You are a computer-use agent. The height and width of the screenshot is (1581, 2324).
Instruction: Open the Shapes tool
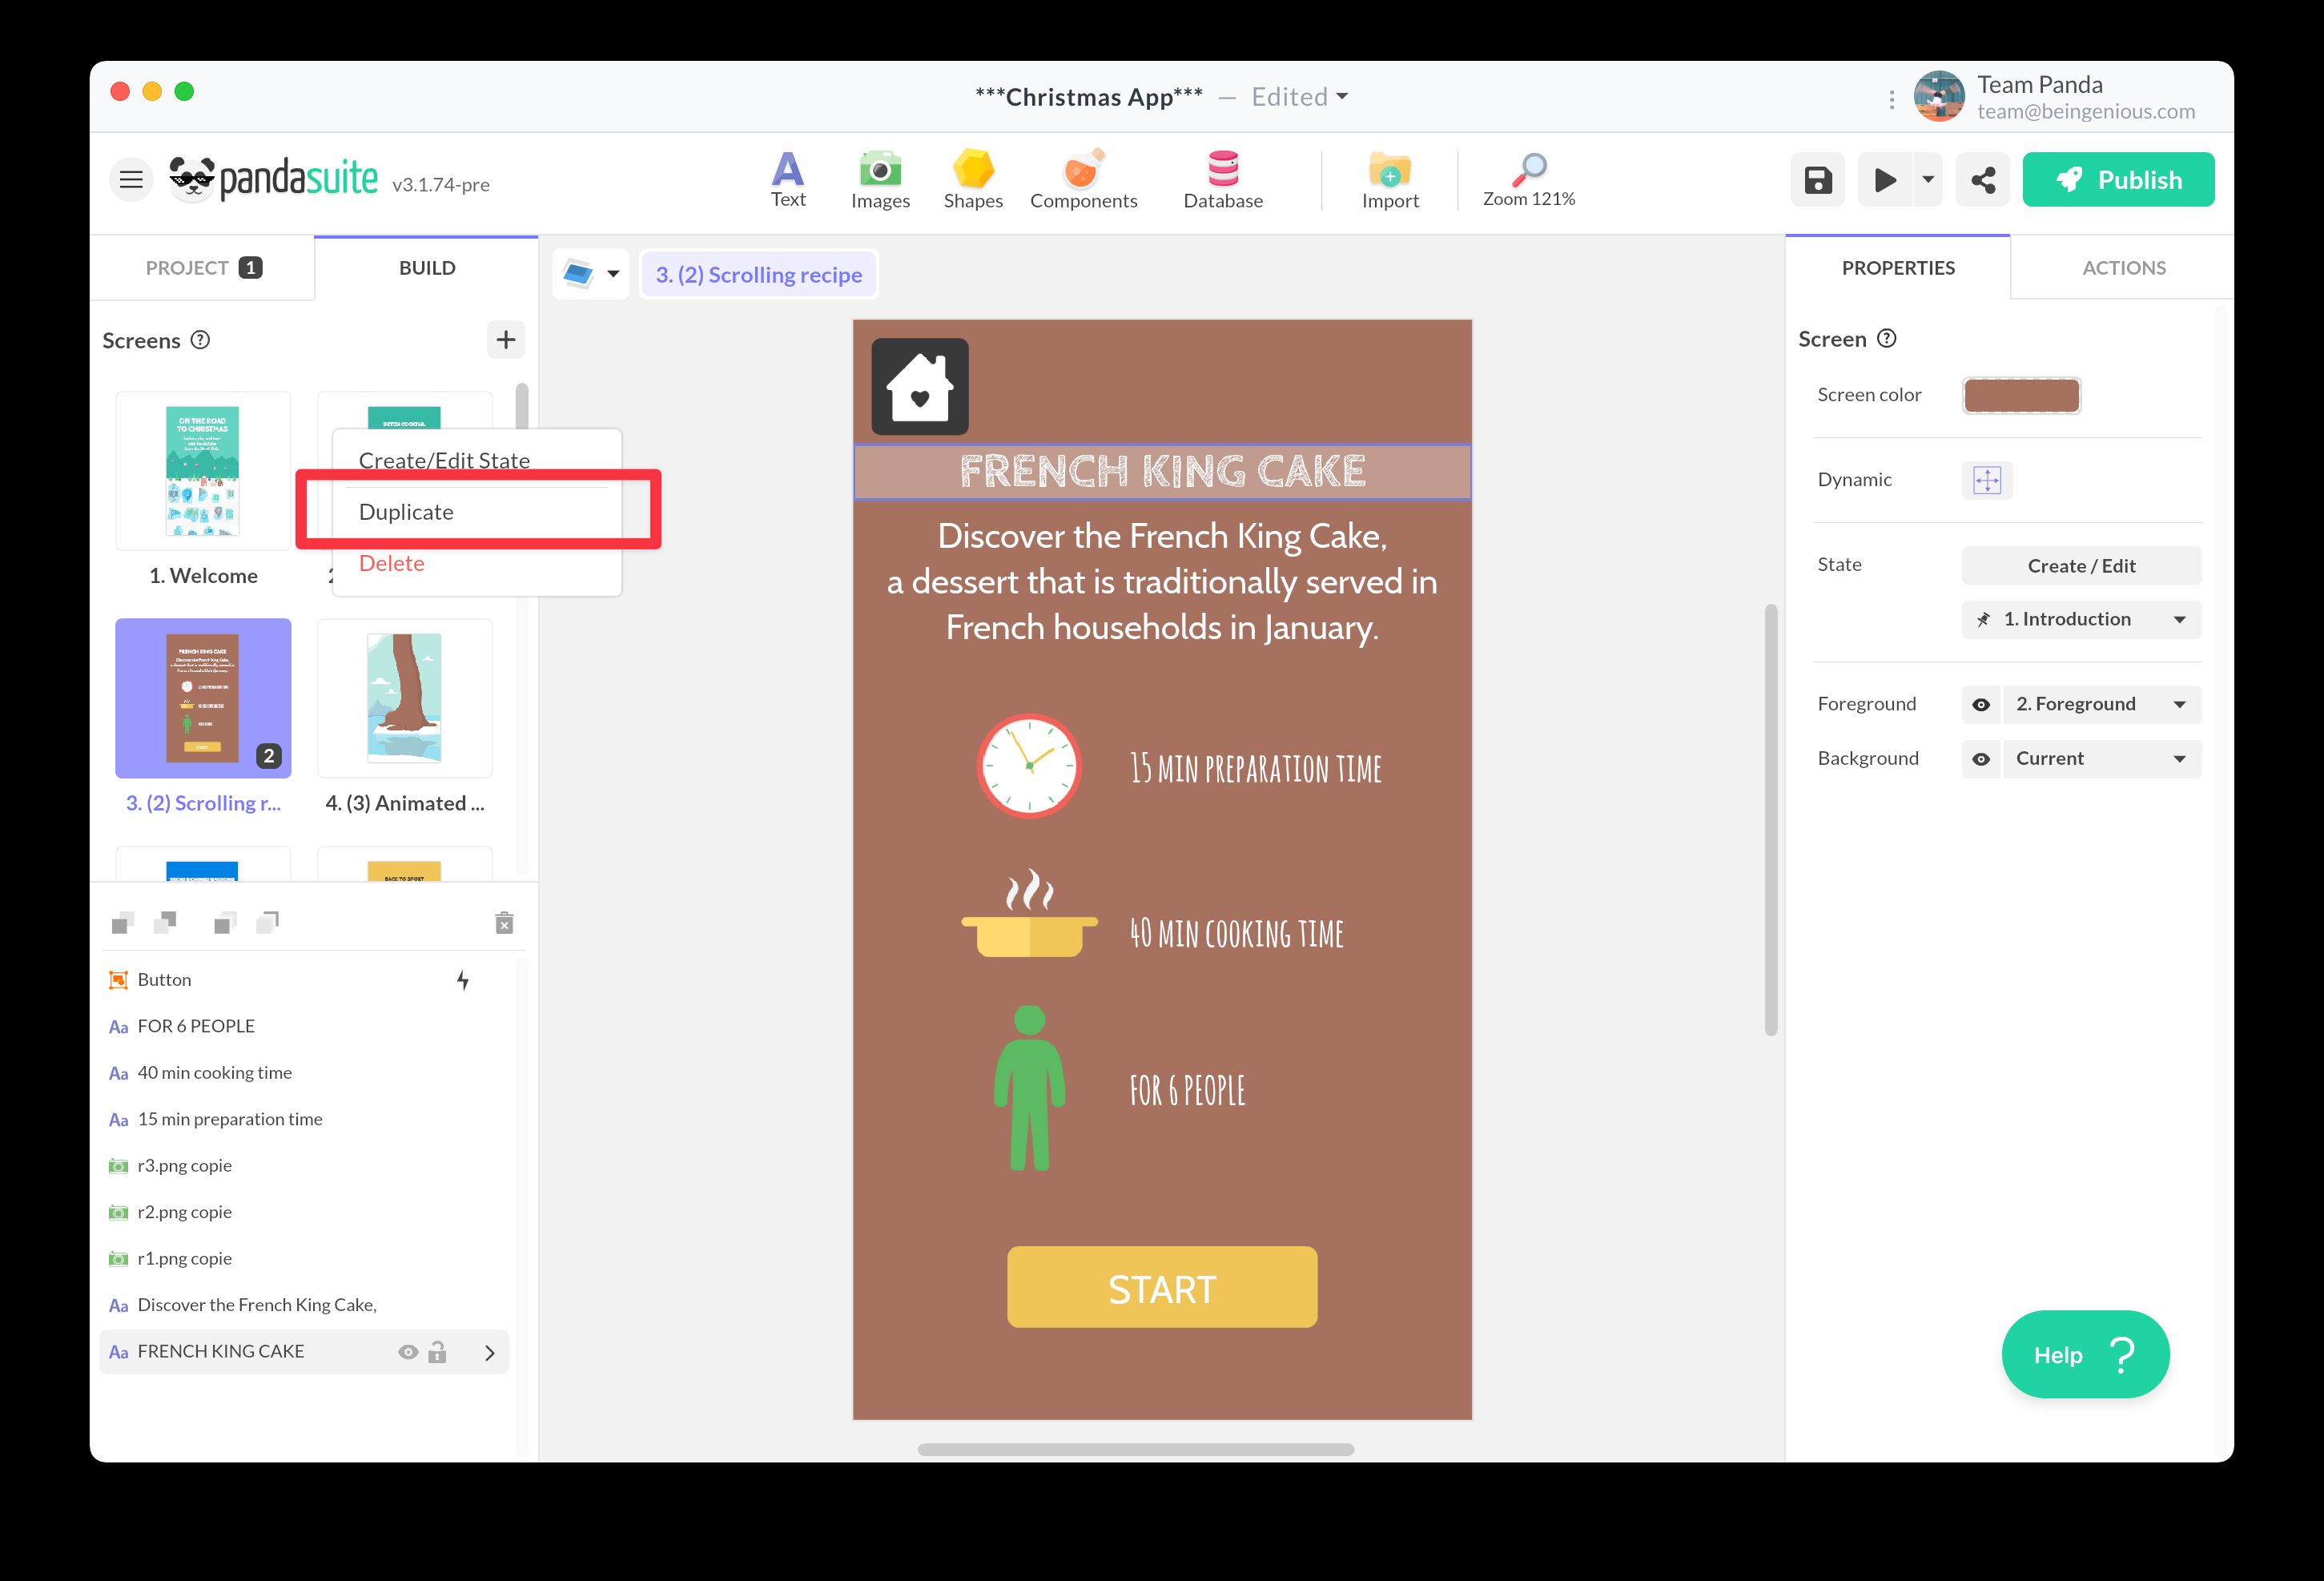pos(972,178)
